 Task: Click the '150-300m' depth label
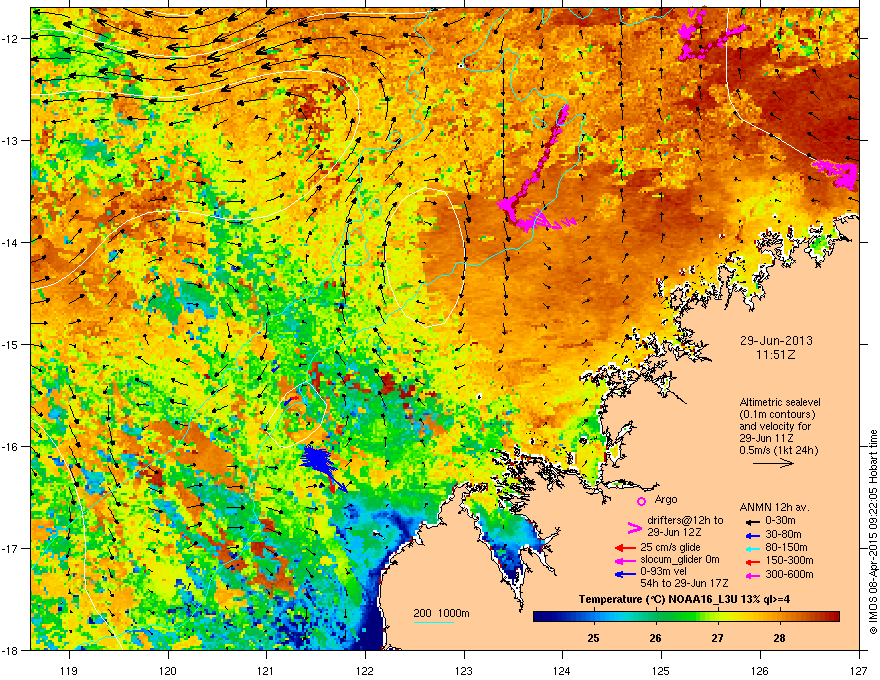tap(789, 560)
